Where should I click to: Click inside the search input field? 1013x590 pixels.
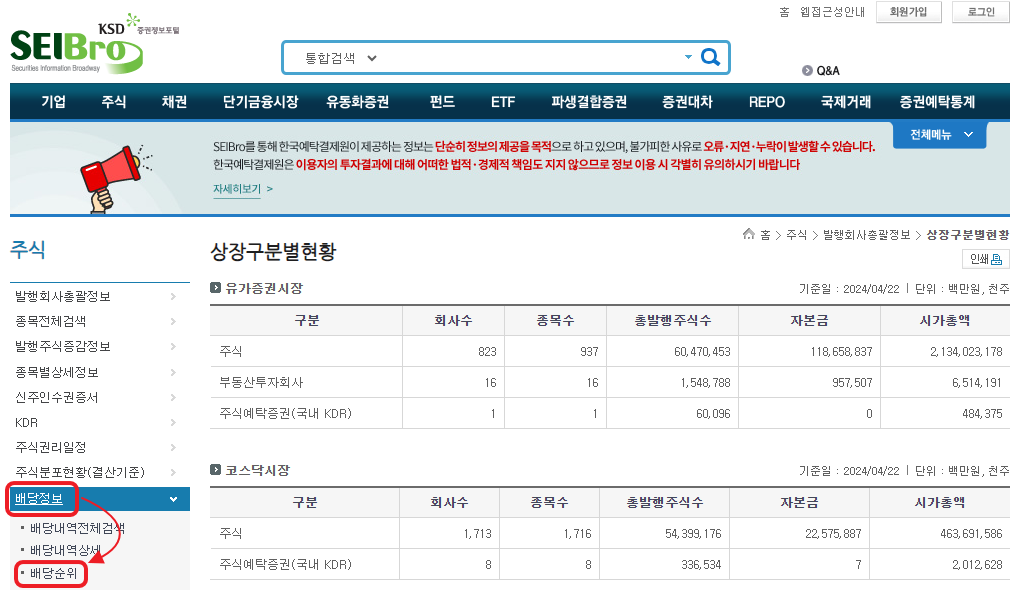tap(530, 58)
